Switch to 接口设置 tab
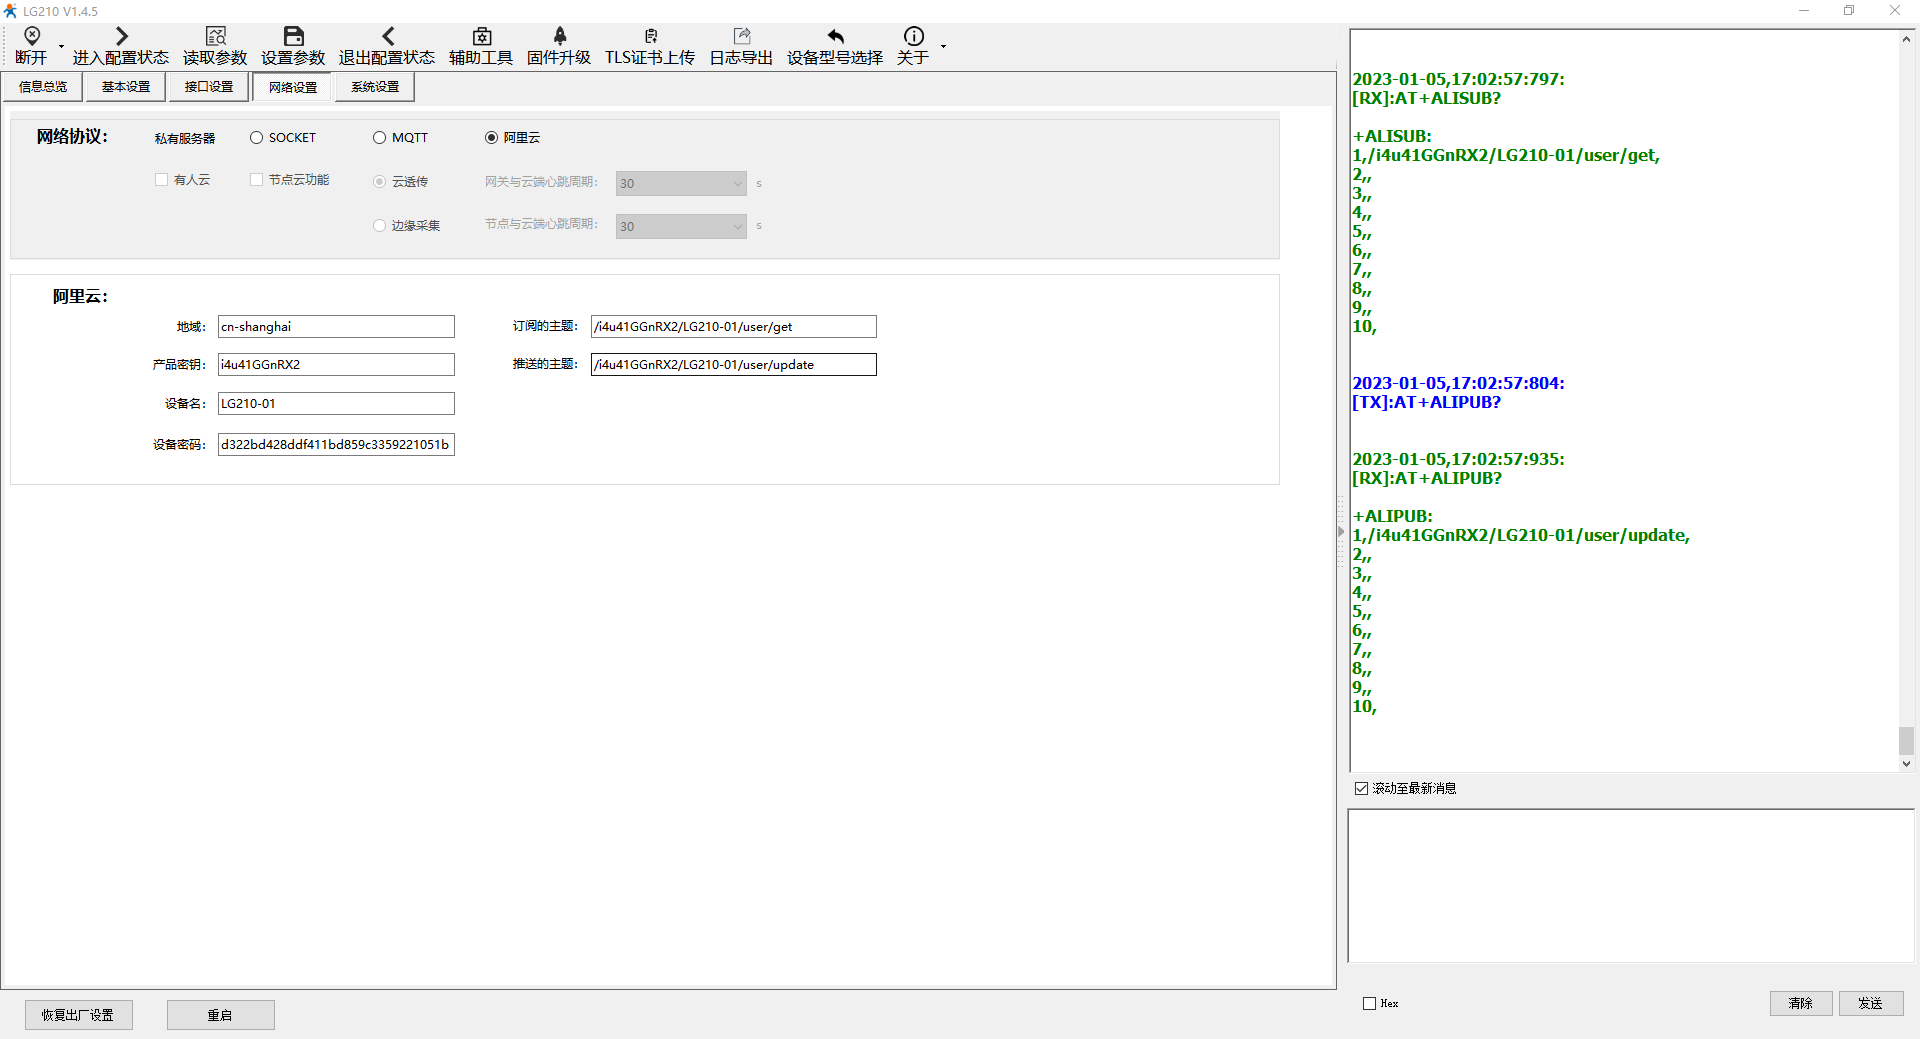Image resolution: width=1920 pixels, height=1039 pixels. click(x=209, y=87)
